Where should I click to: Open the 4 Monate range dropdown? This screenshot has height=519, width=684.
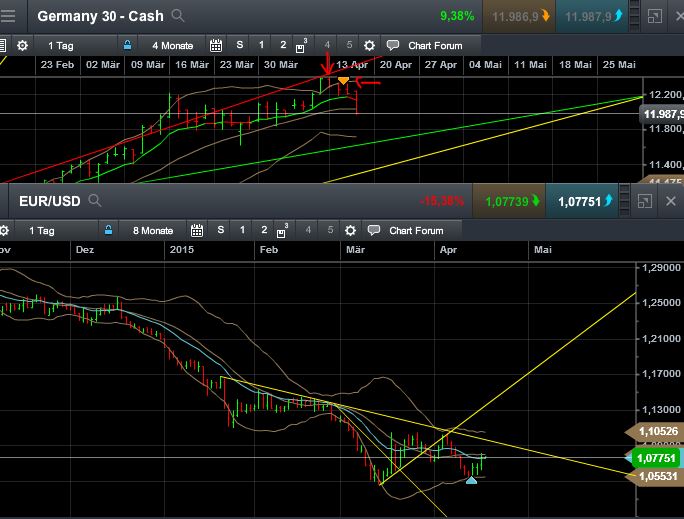point(173,45)
